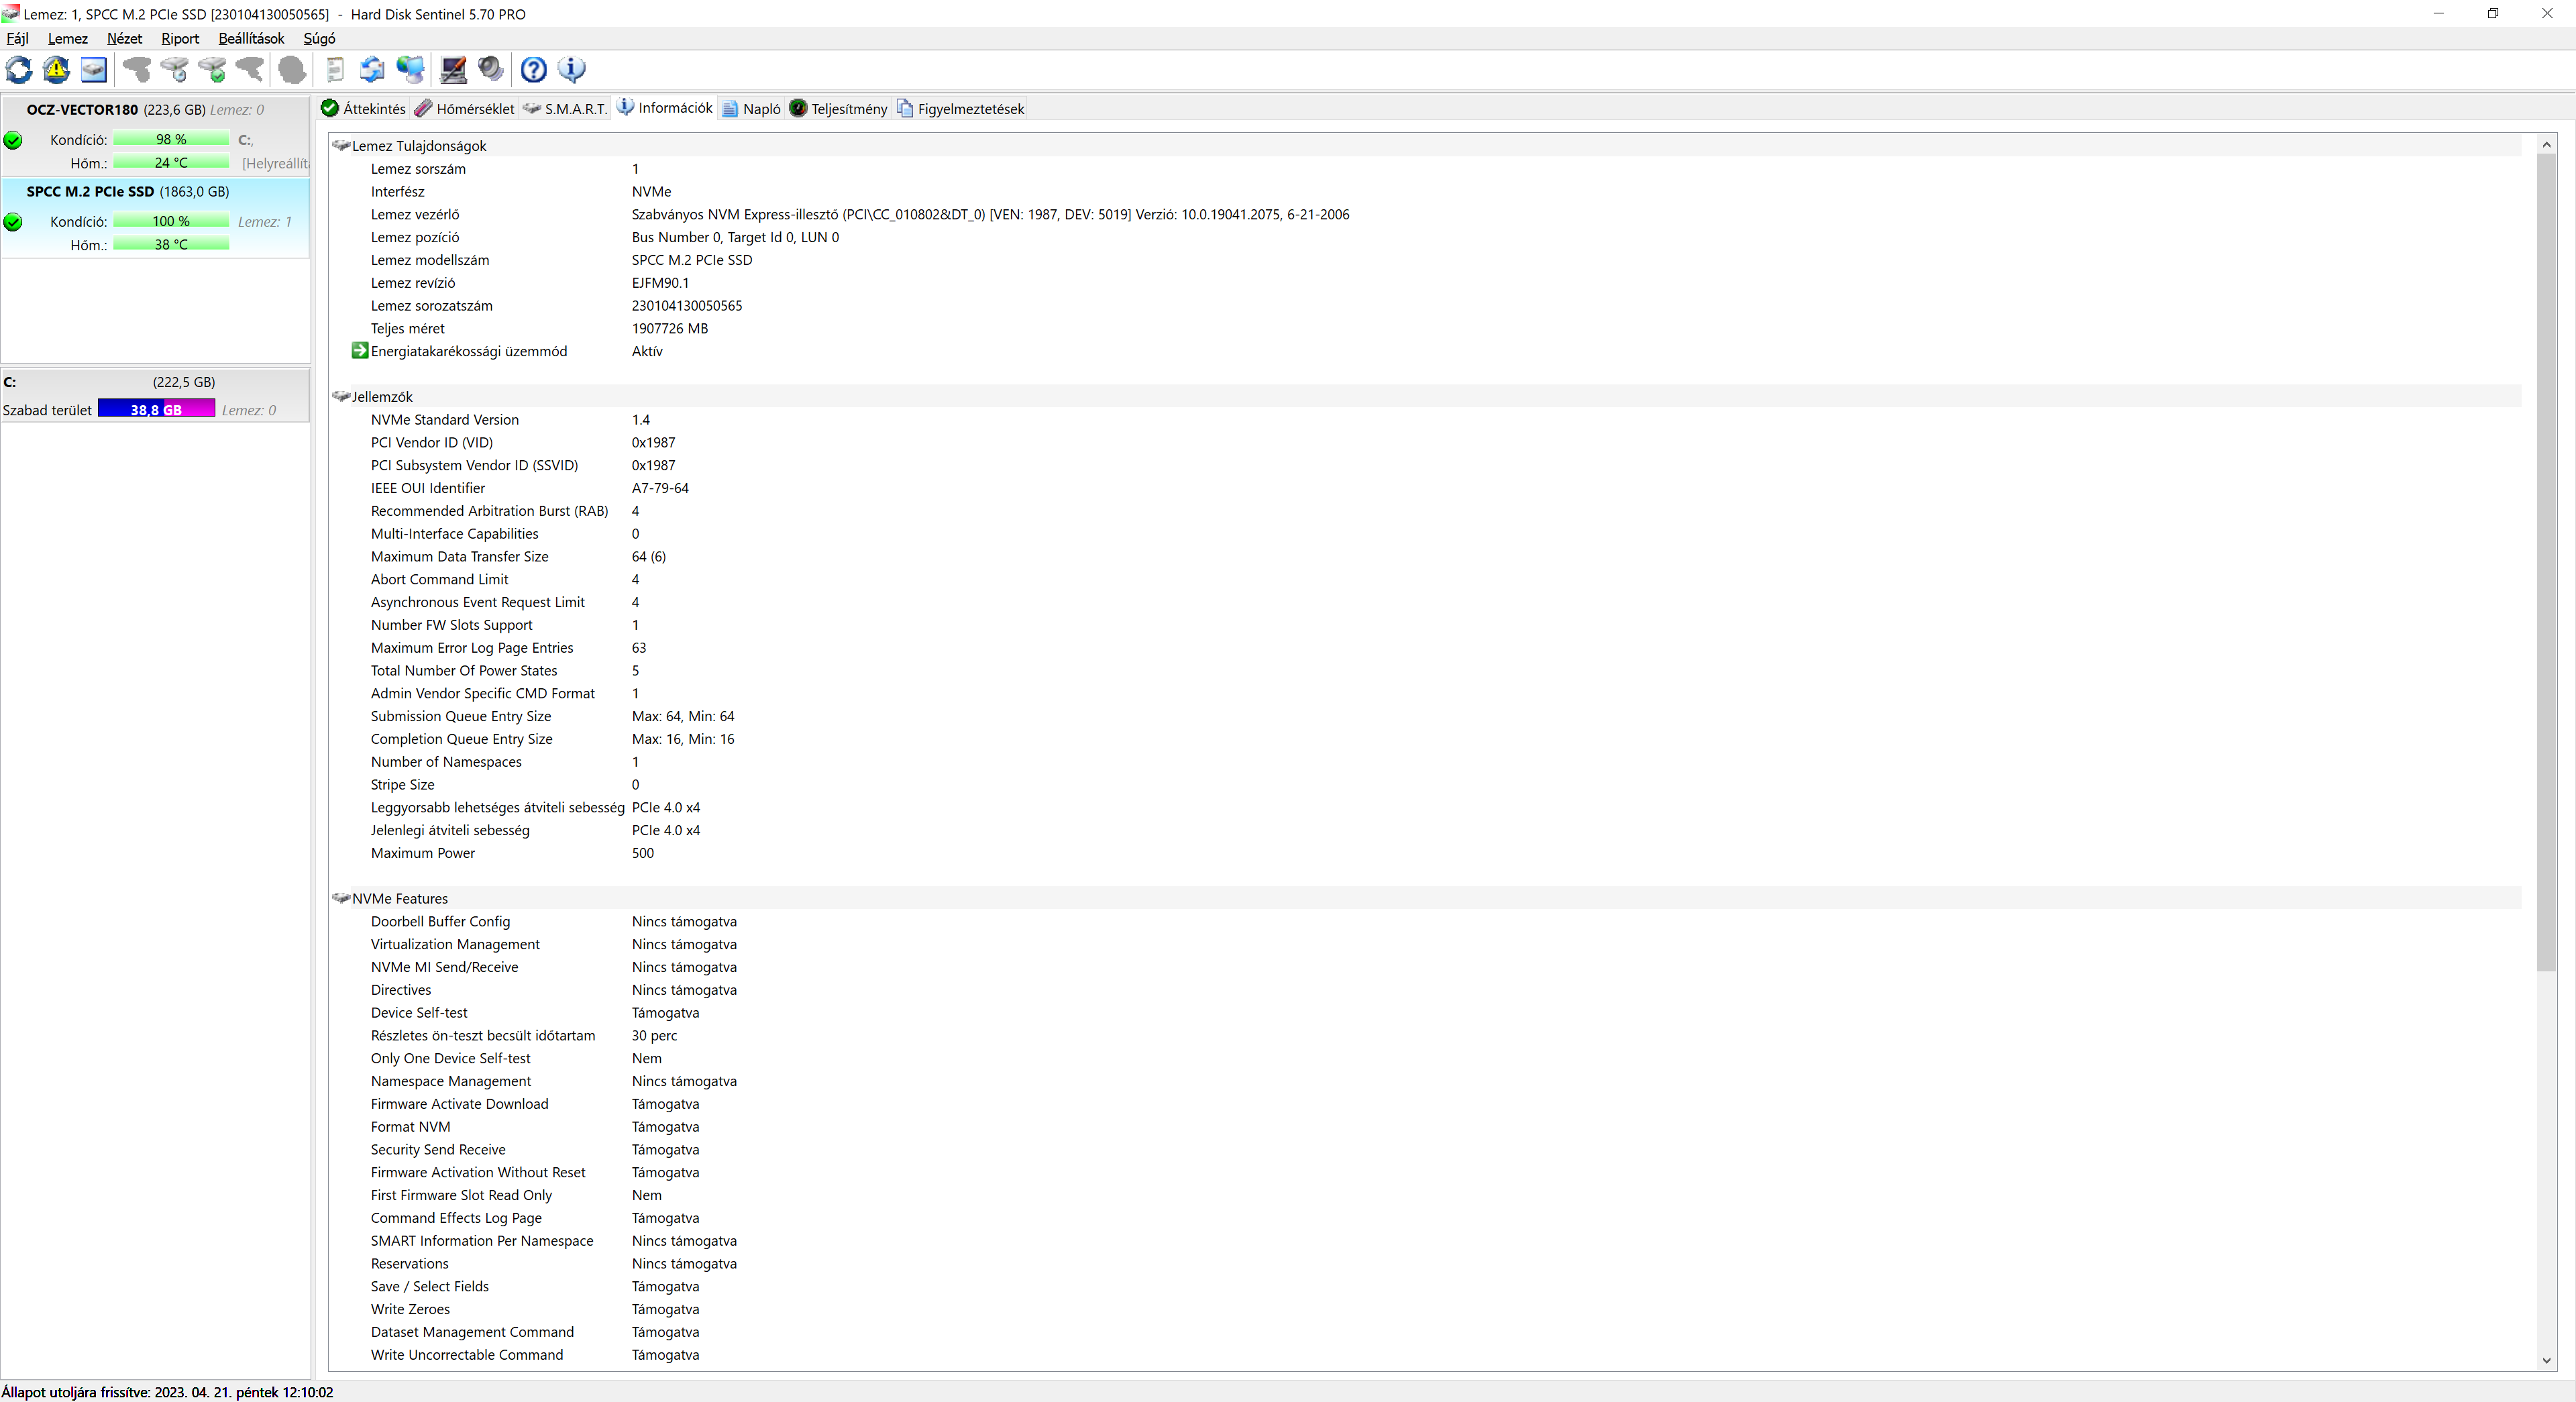The image size is (2576, 1402).
Task: Click the 30 perc self-test duration value
Action: pos(654,1036)
